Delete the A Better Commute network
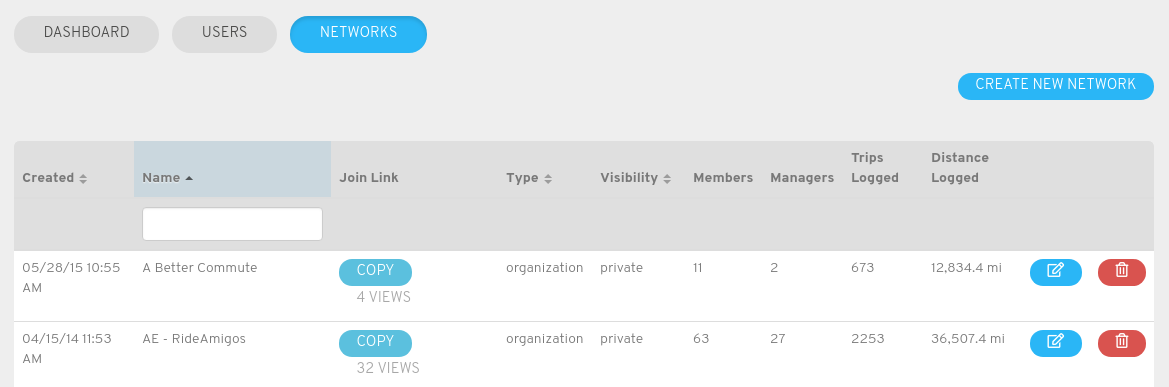The height and width of the screenshot is (387, 1169). [x=1121, y=272]
